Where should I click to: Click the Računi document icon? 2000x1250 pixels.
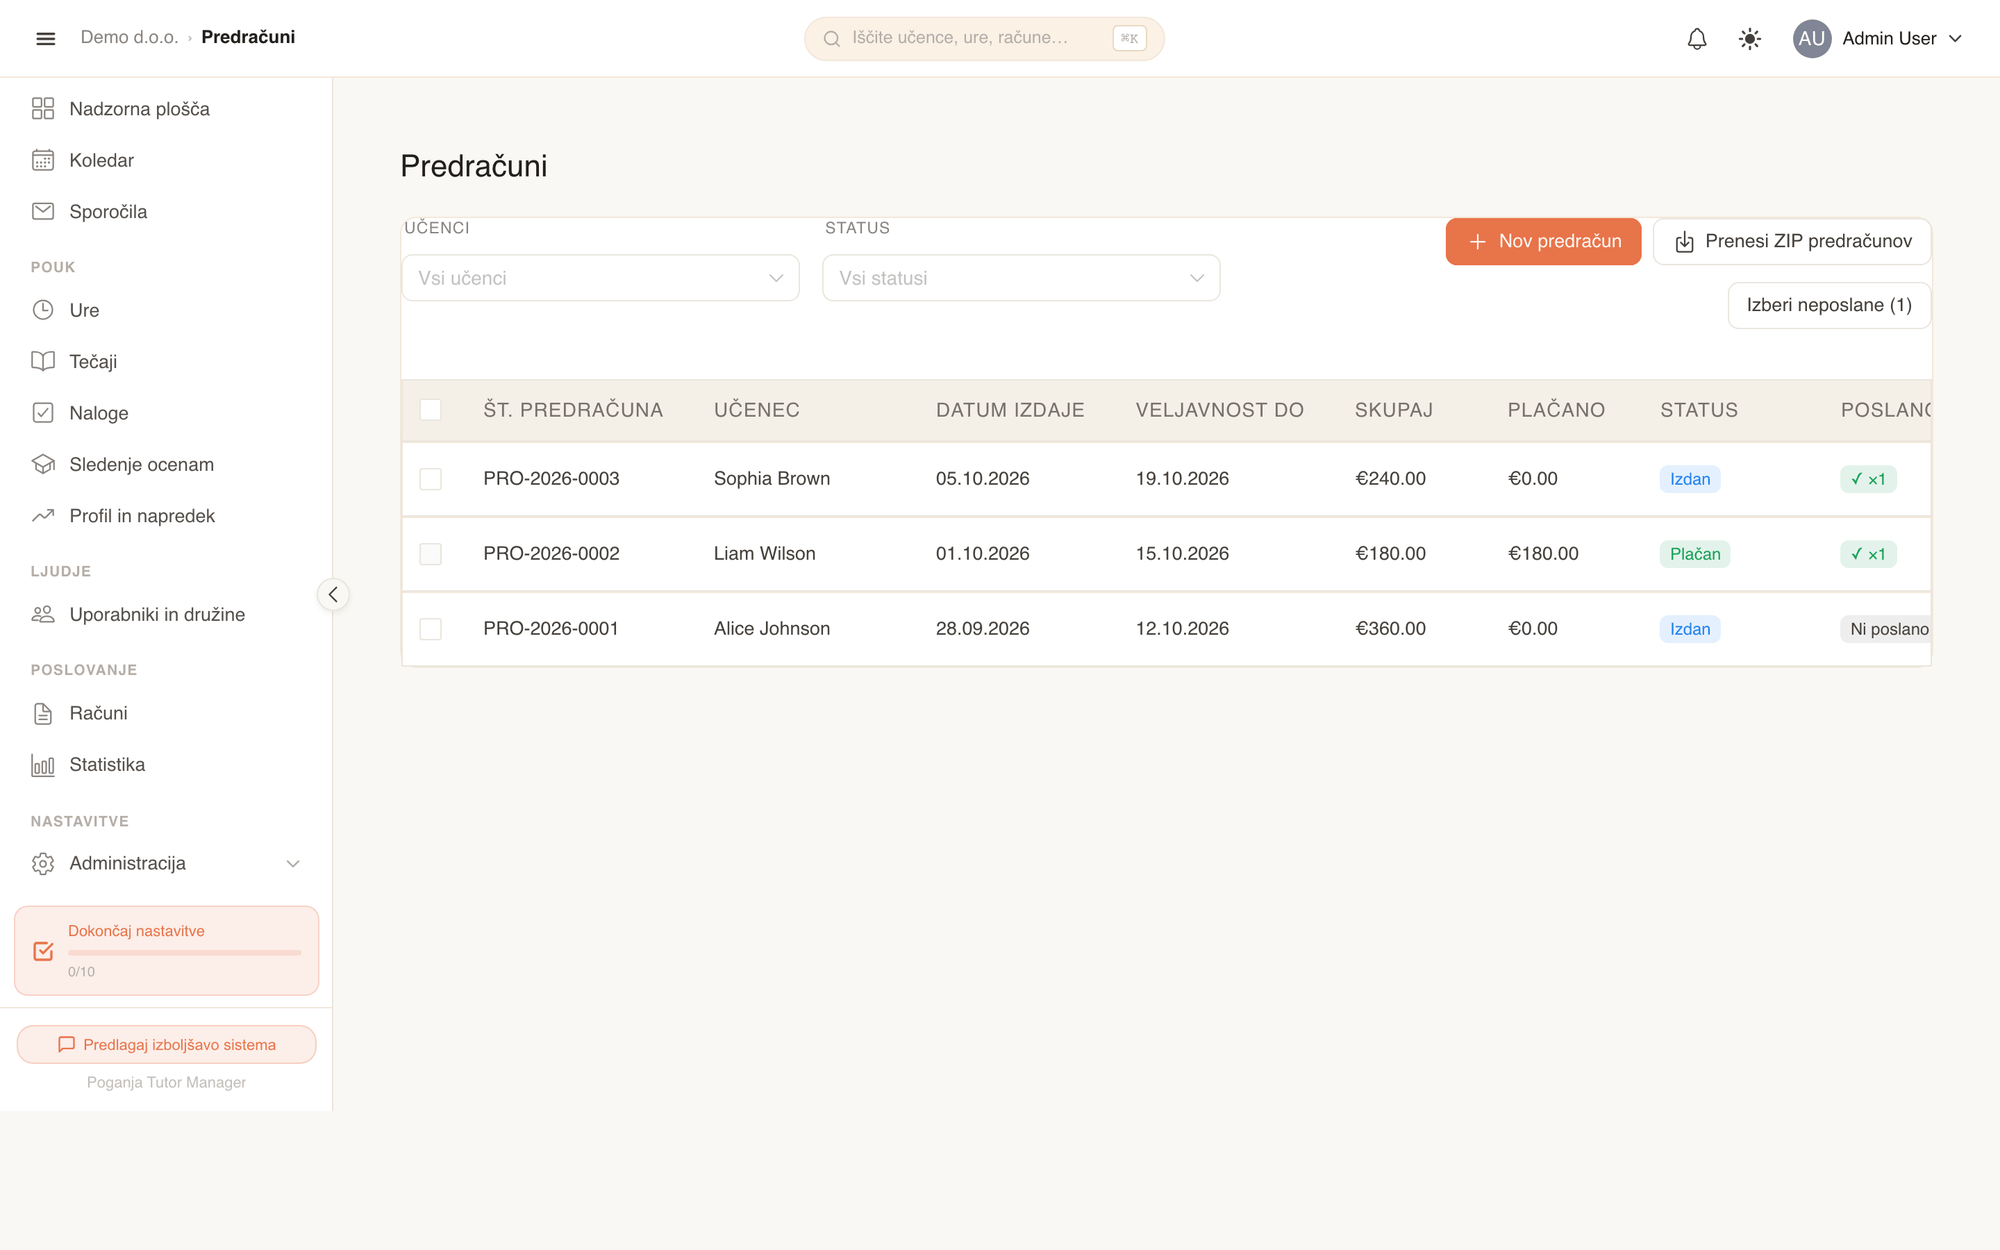[43, 714]
